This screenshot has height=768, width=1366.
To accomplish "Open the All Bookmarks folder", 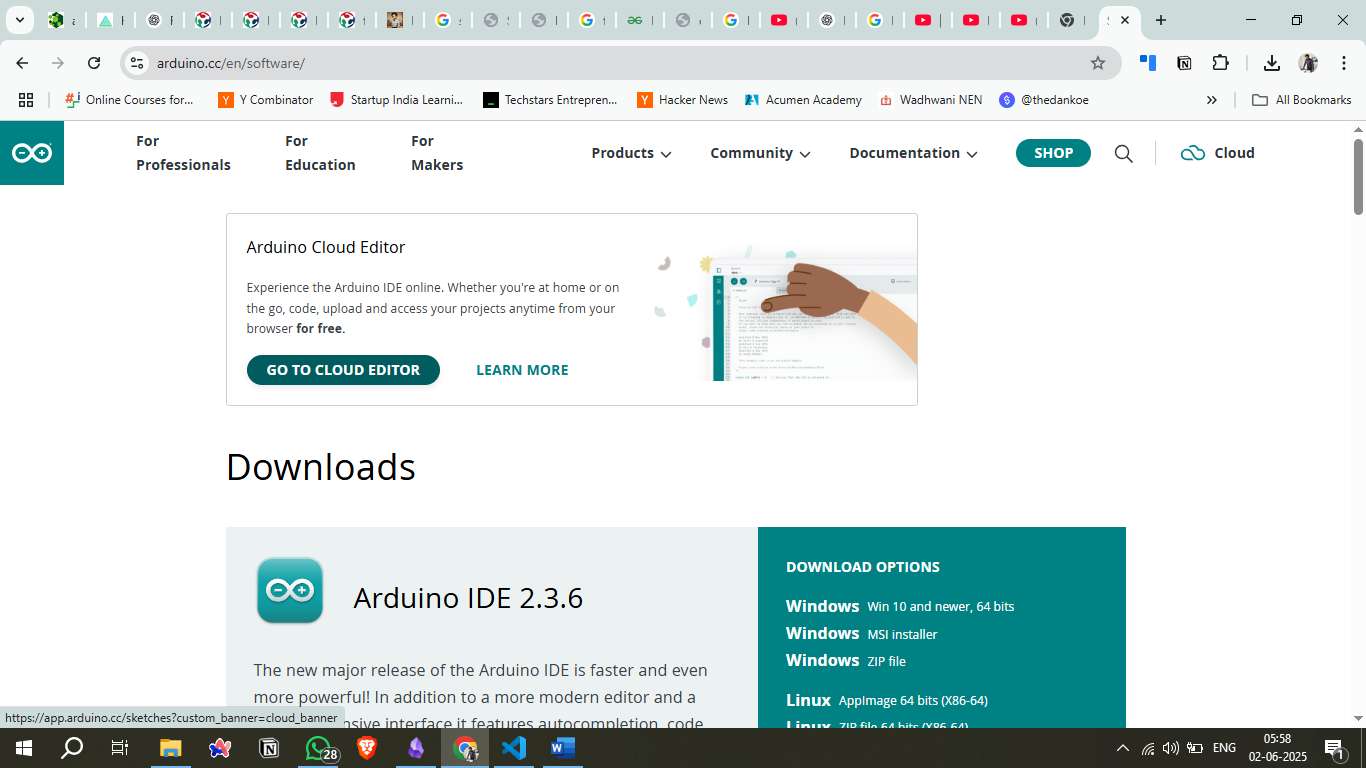I will click(x=1302, y=100).
